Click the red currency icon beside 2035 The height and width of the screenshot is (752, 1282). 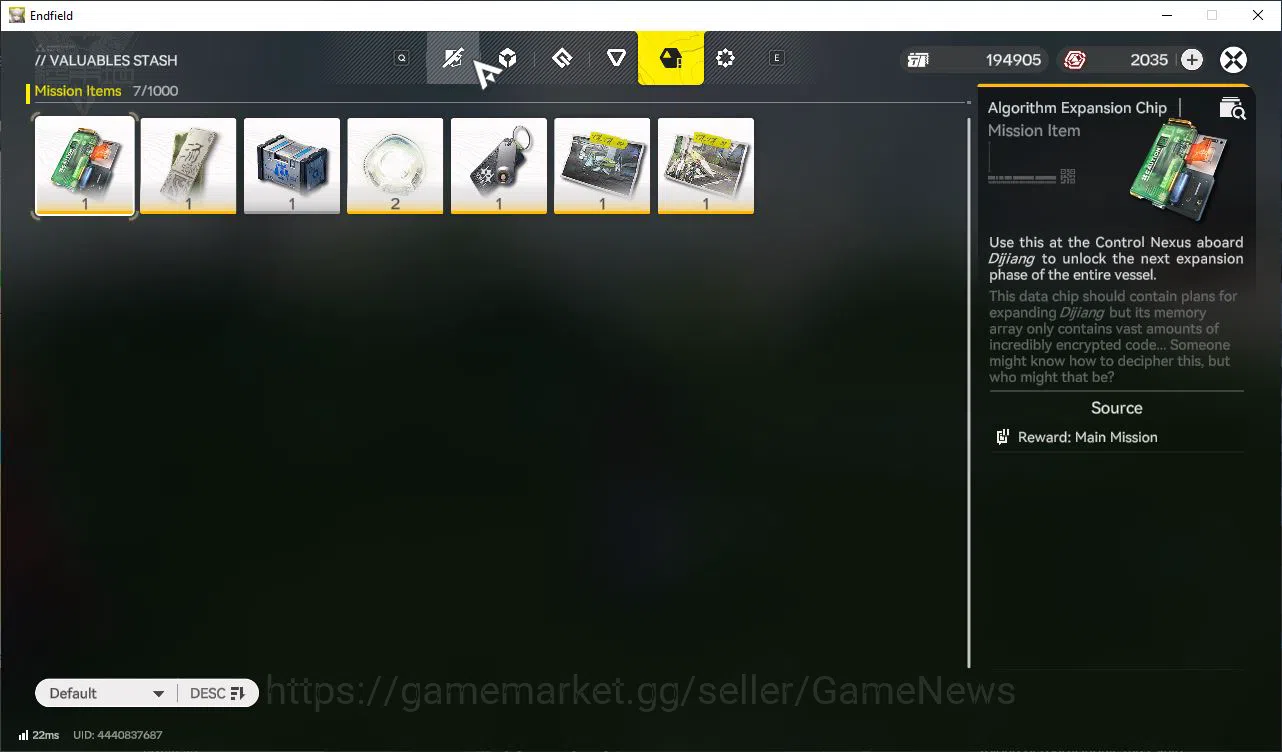[x=1075, y=60]
